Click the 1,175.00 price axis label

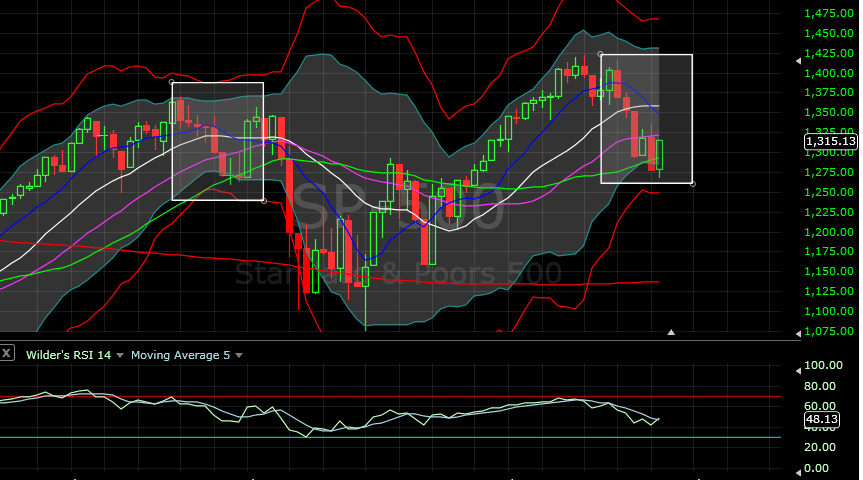pos(829,252)
